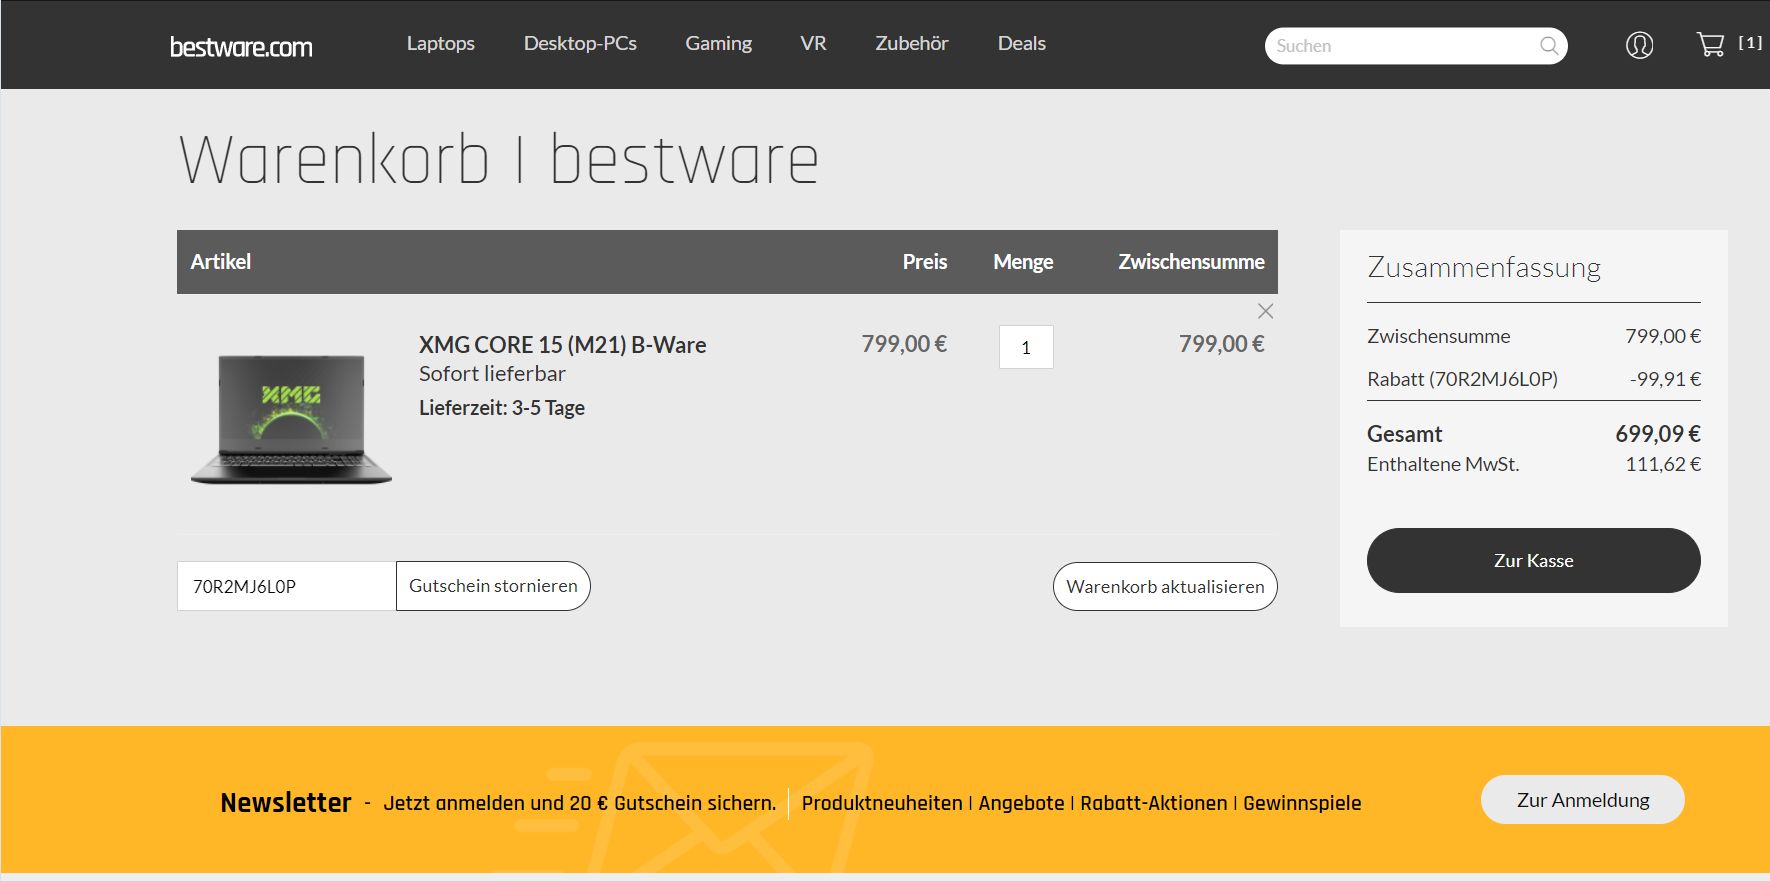Viewport: 1770px width, 881px height.
Task: Click the Zwischensumme column header
Action: 1191,262
